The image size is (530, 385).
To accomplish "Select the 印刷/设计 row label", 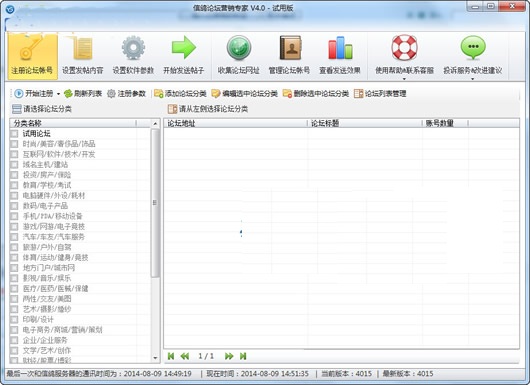I will coord(38,319).
